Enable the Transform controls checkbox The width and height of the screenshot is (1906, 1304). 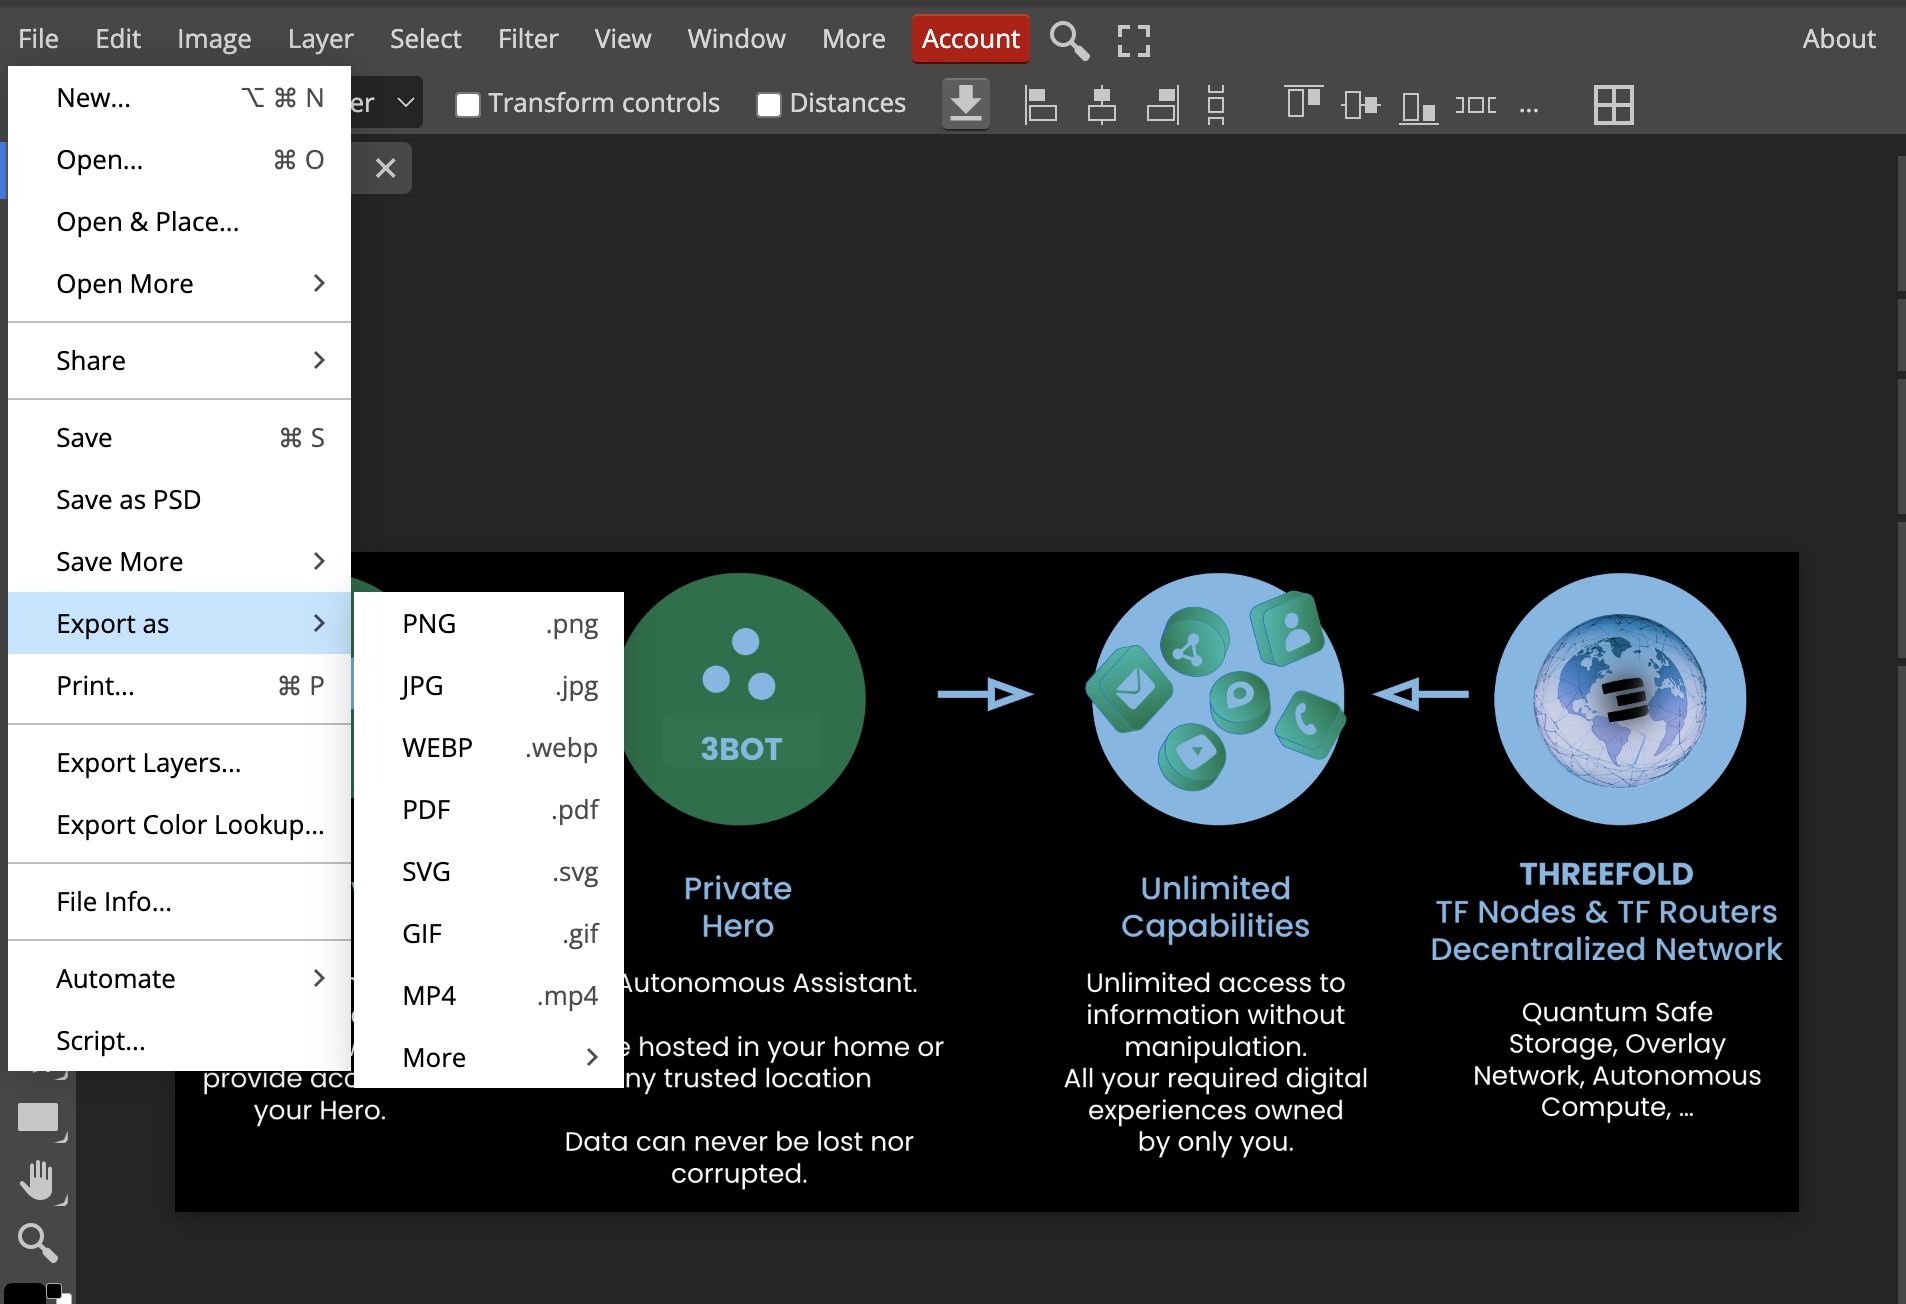point(468,104)
